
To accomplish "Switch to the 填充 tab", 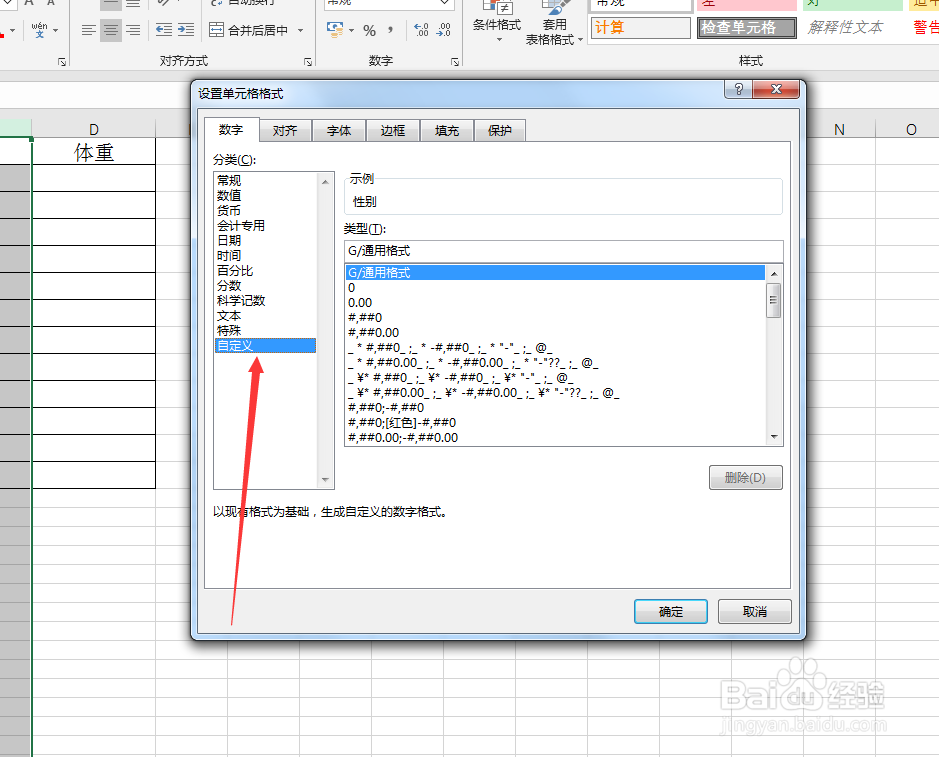I will [447, 131].
